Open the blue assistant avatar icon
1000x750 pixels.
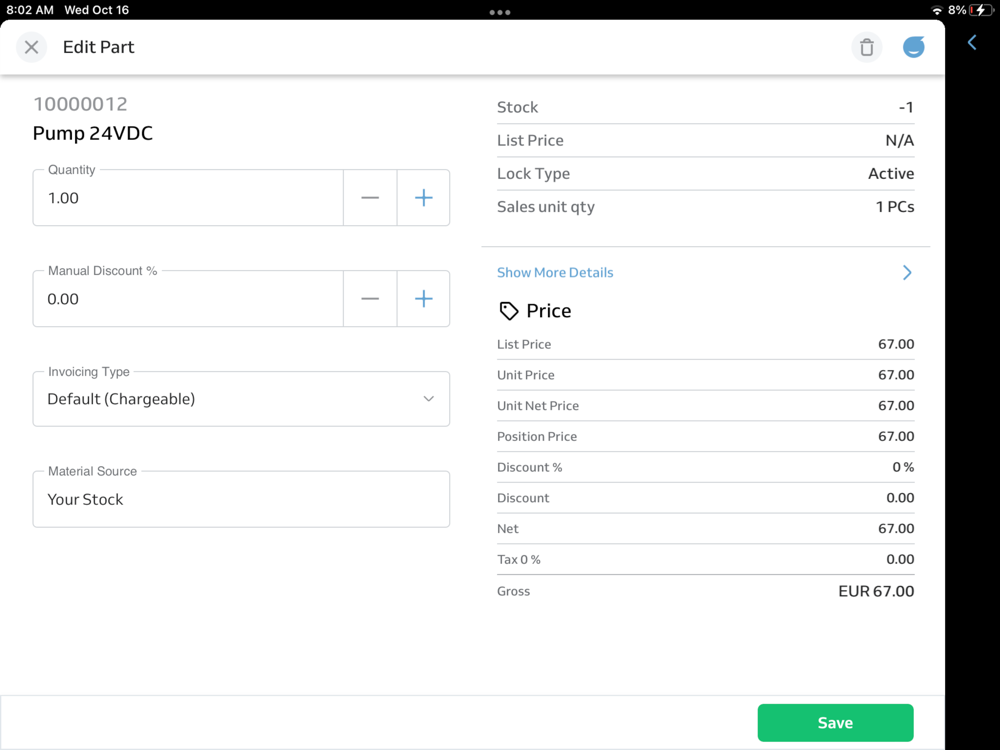(913, 47)
